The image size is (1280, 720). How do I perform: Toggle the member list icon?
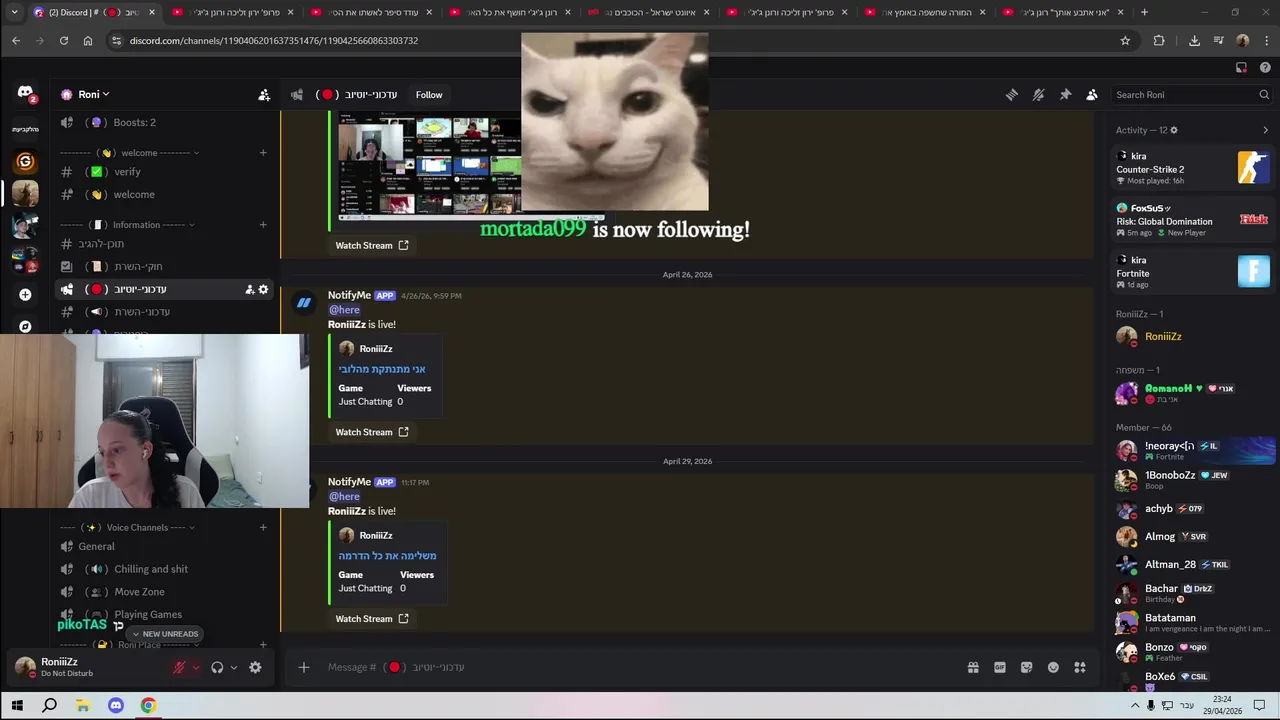click(x=1092, y=95)
